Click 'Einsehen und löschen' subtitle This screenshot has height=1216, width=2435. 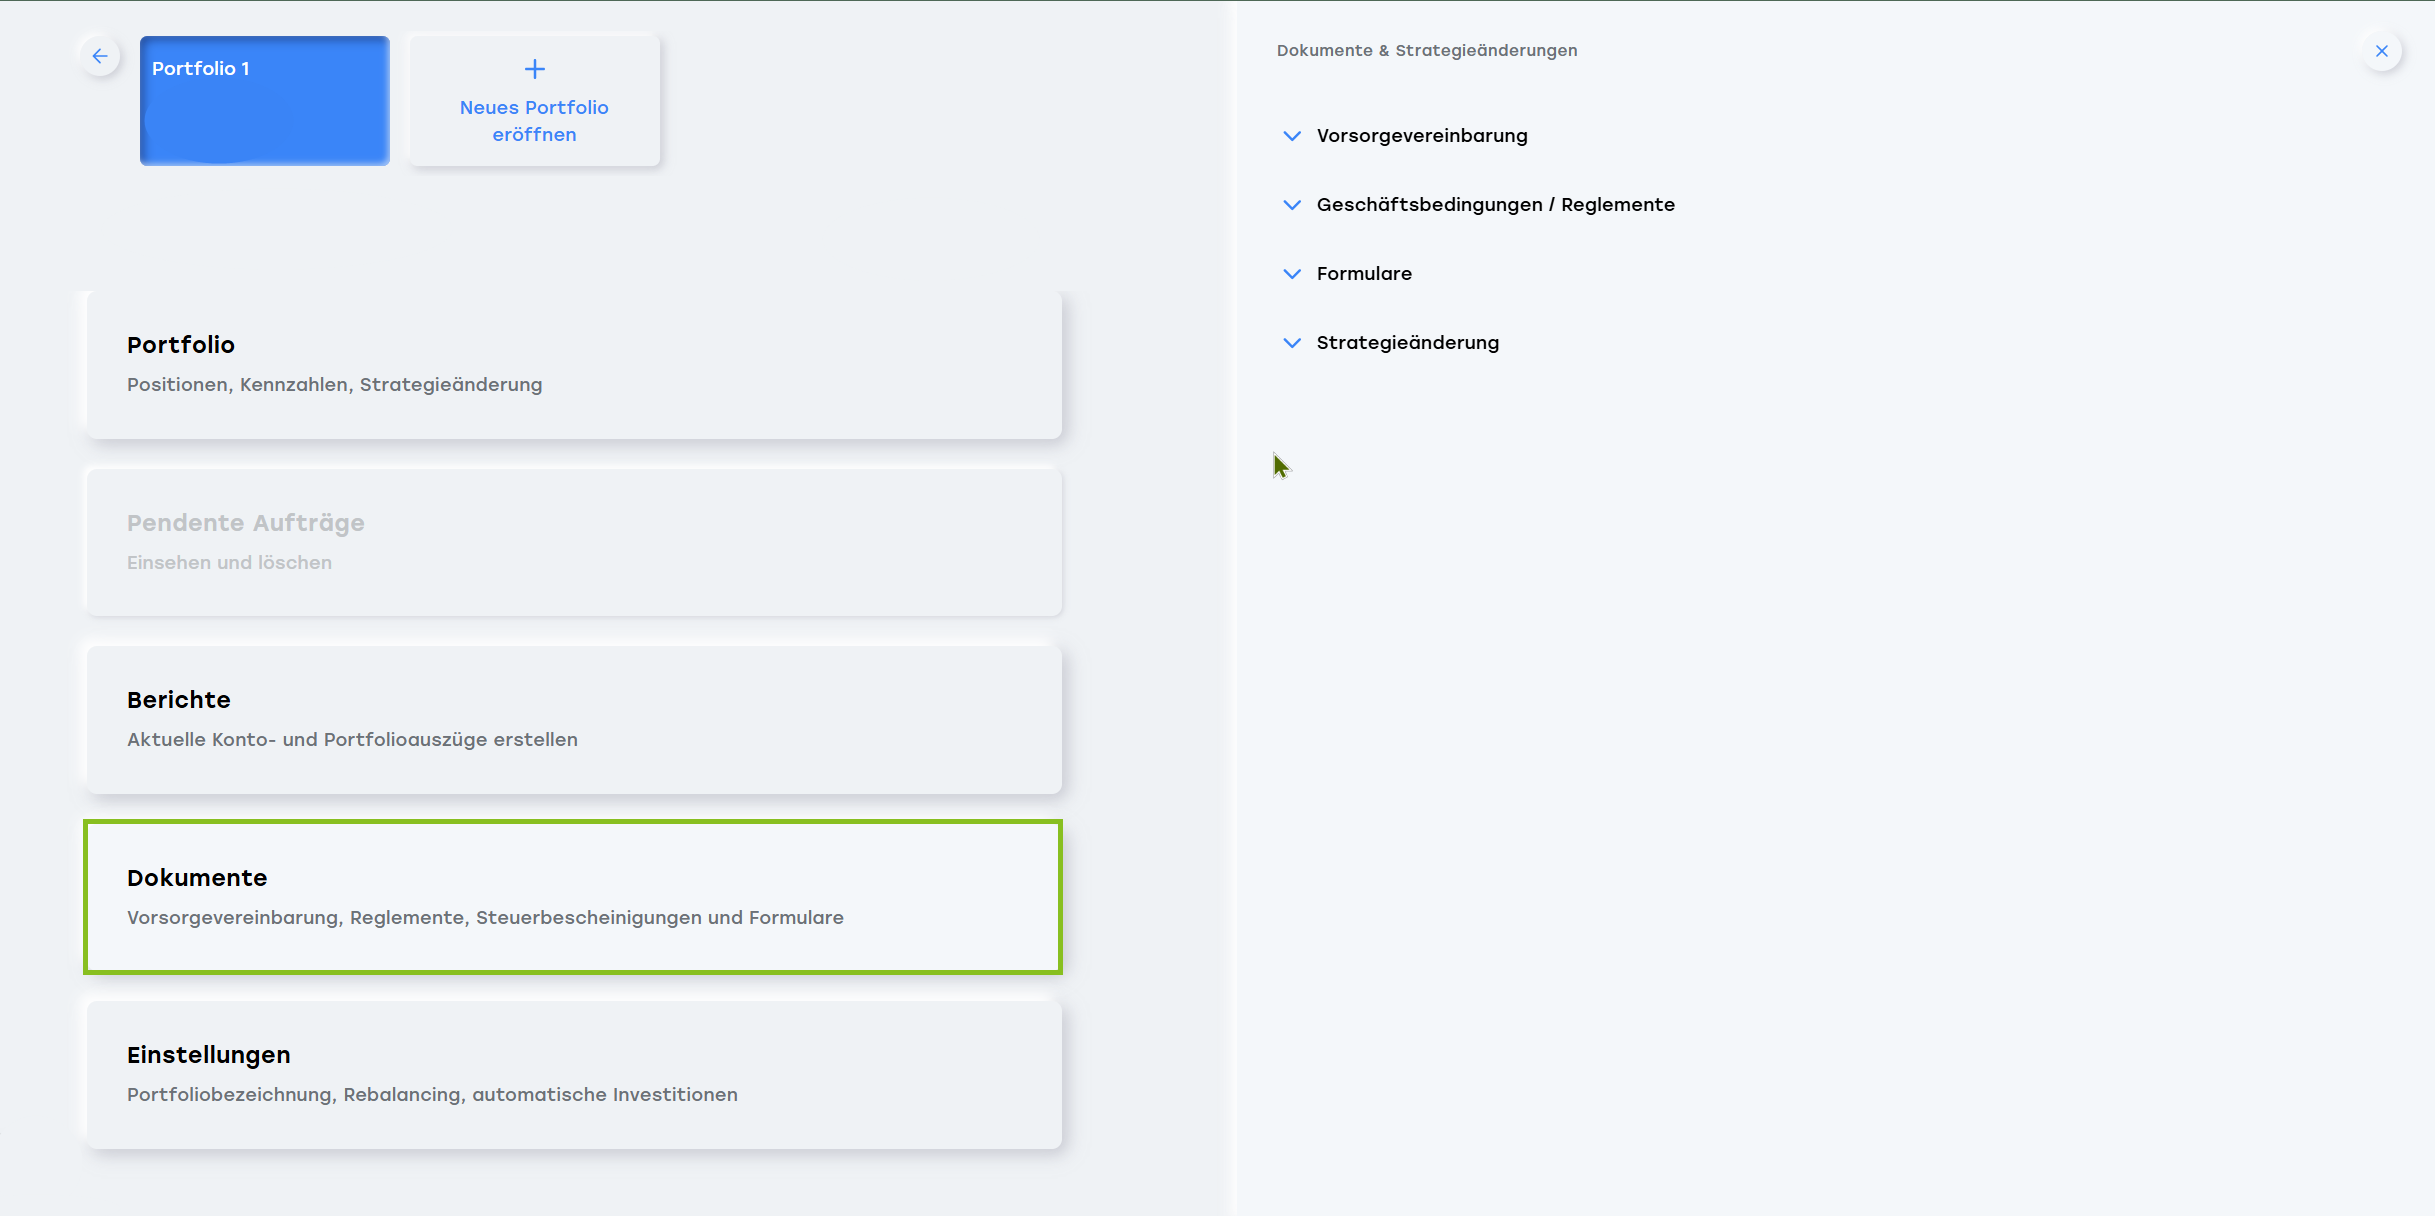click(229, 563)
